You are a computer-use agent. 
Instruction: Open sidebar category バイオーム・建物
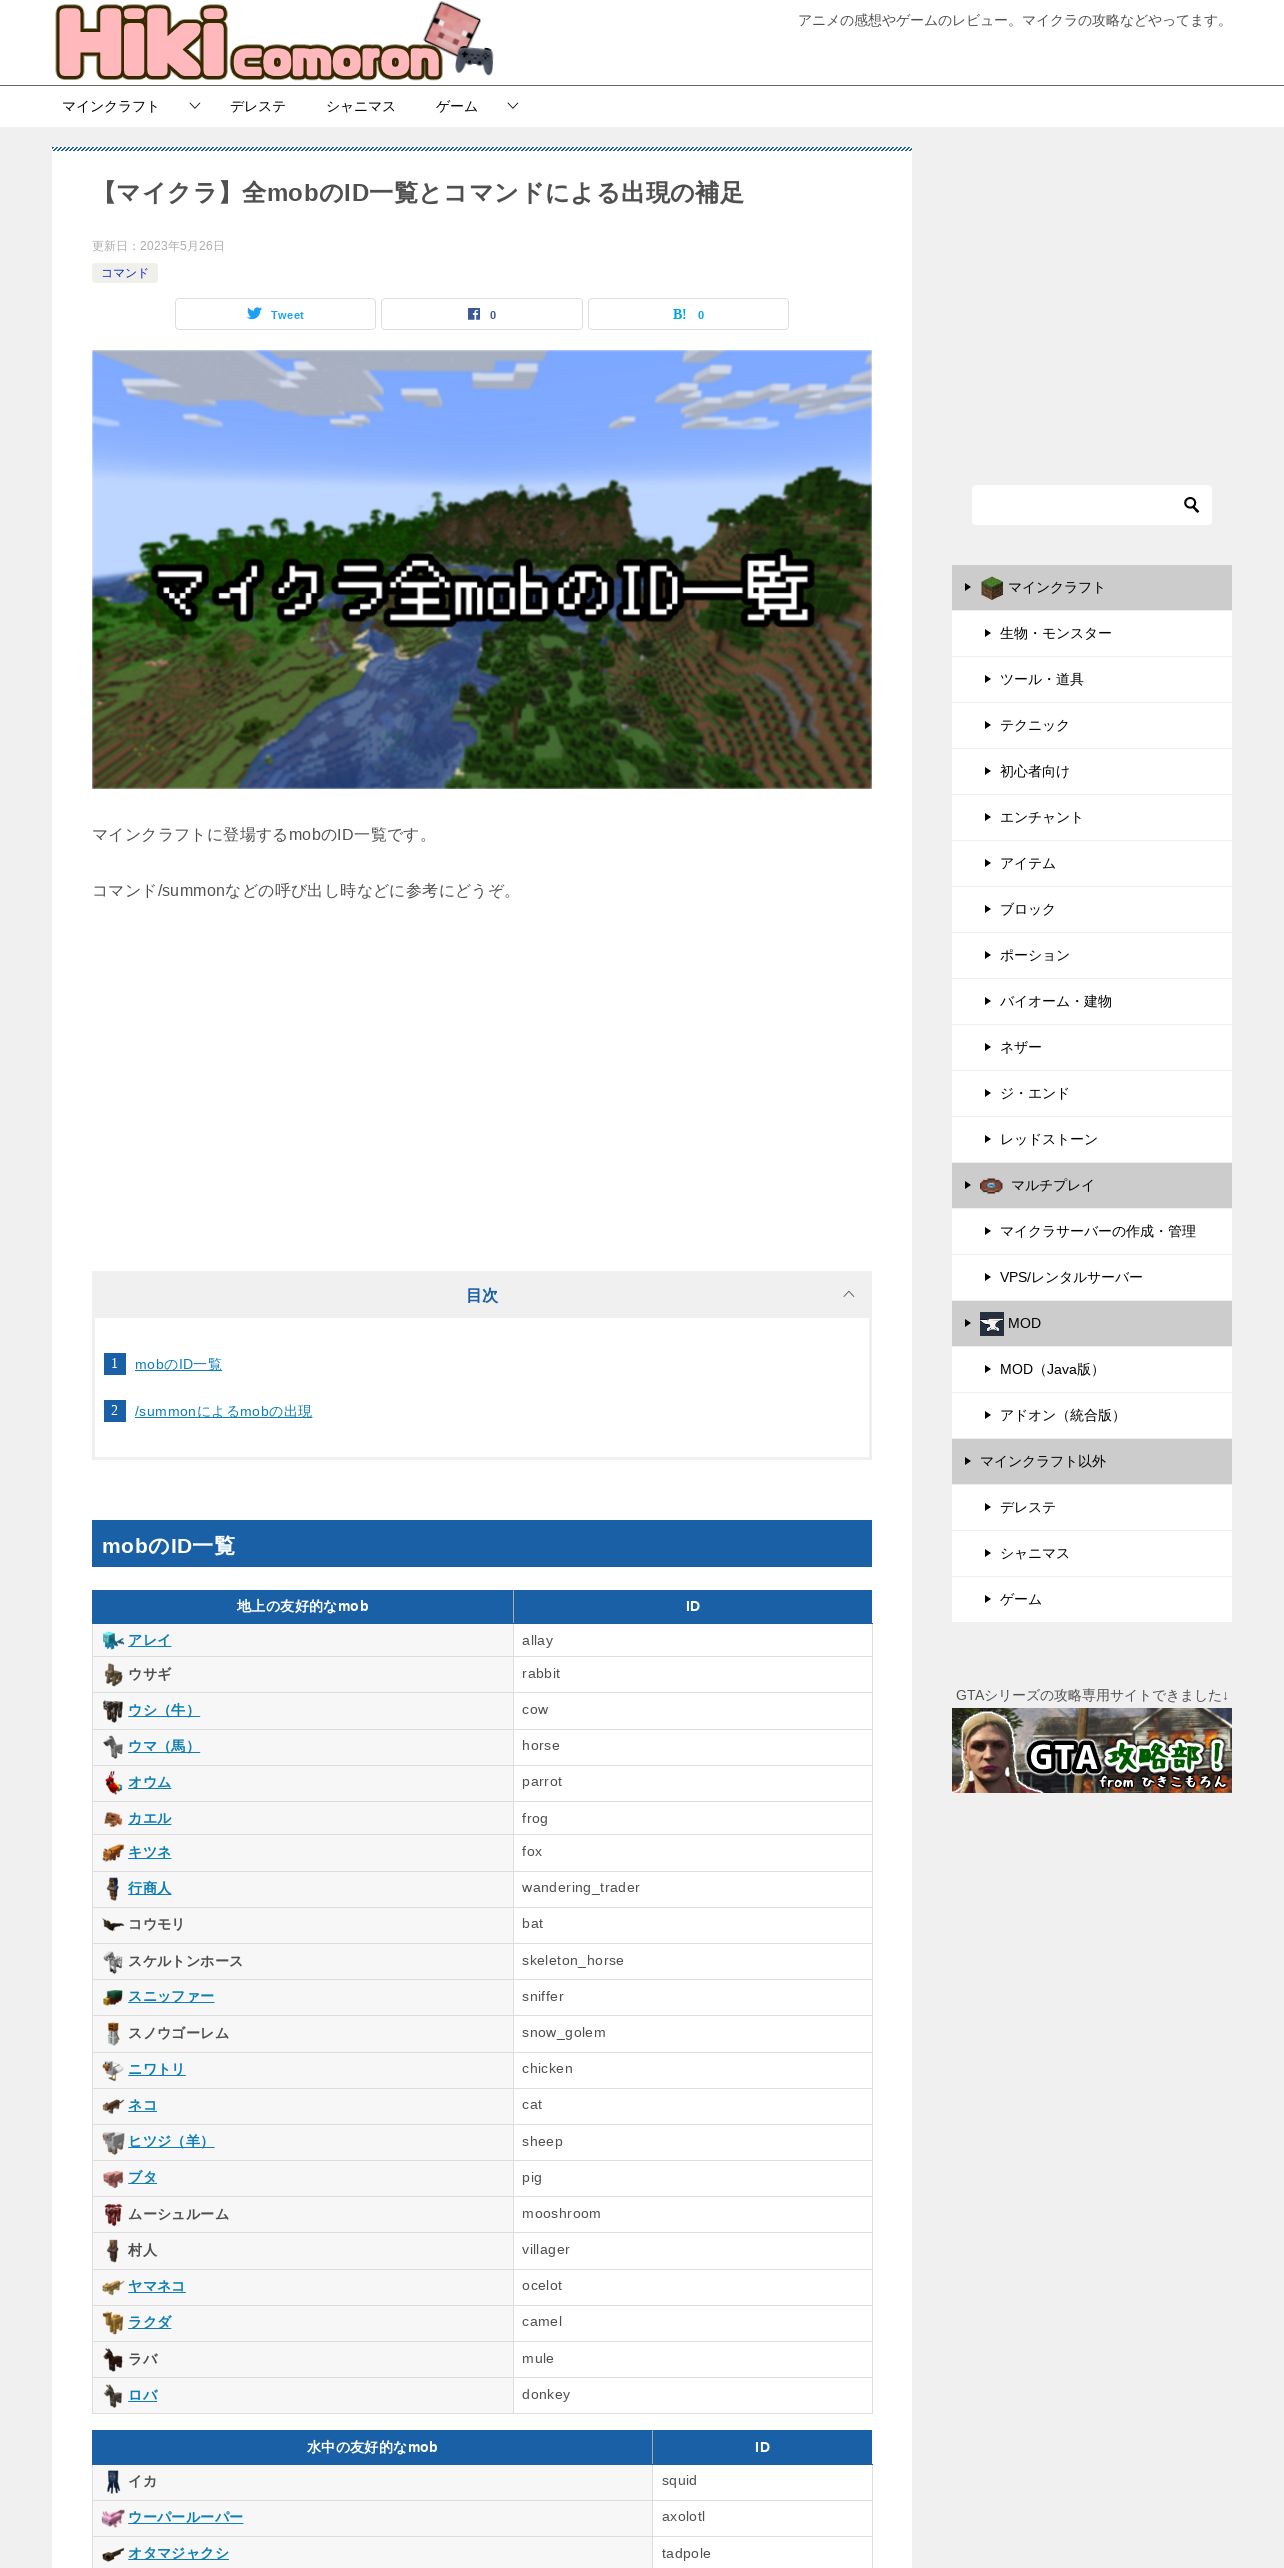[1092, 1002]
